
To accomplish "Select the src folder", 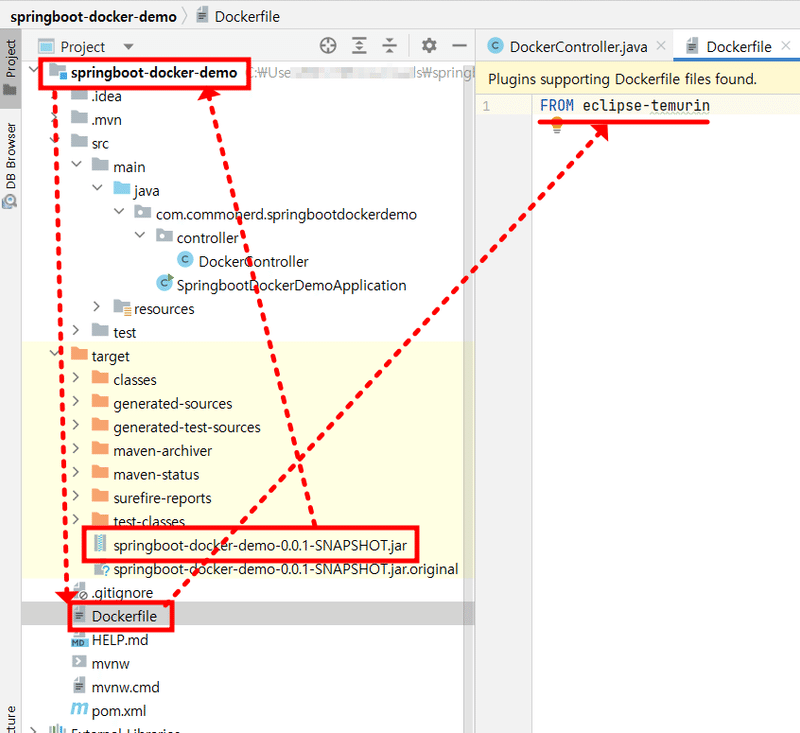I will 100,143.
